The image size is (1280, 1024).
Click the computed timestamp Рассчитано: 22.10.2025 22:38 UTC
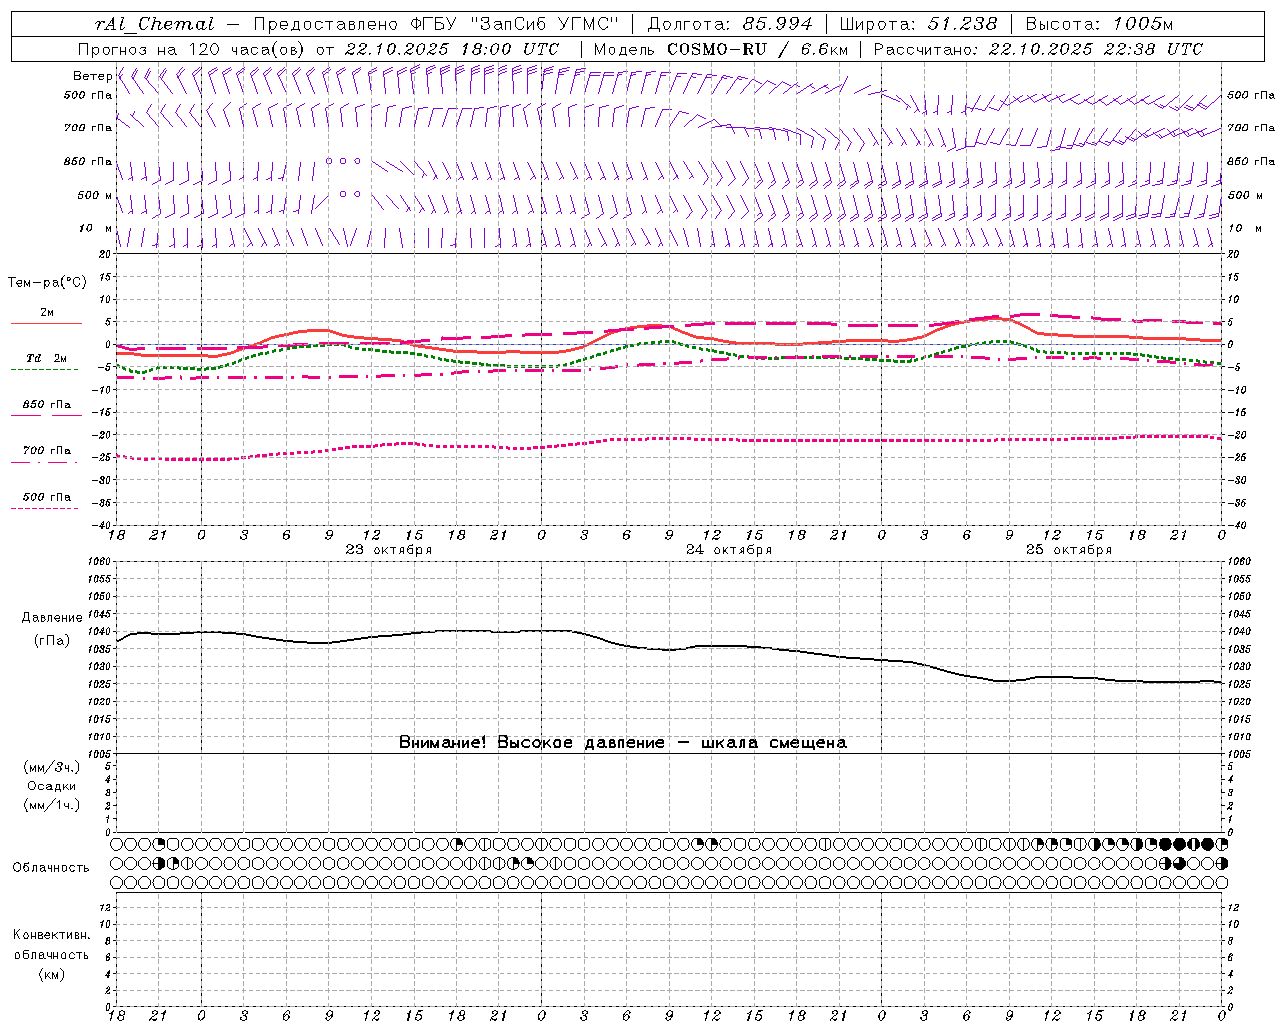[1038, 49]
